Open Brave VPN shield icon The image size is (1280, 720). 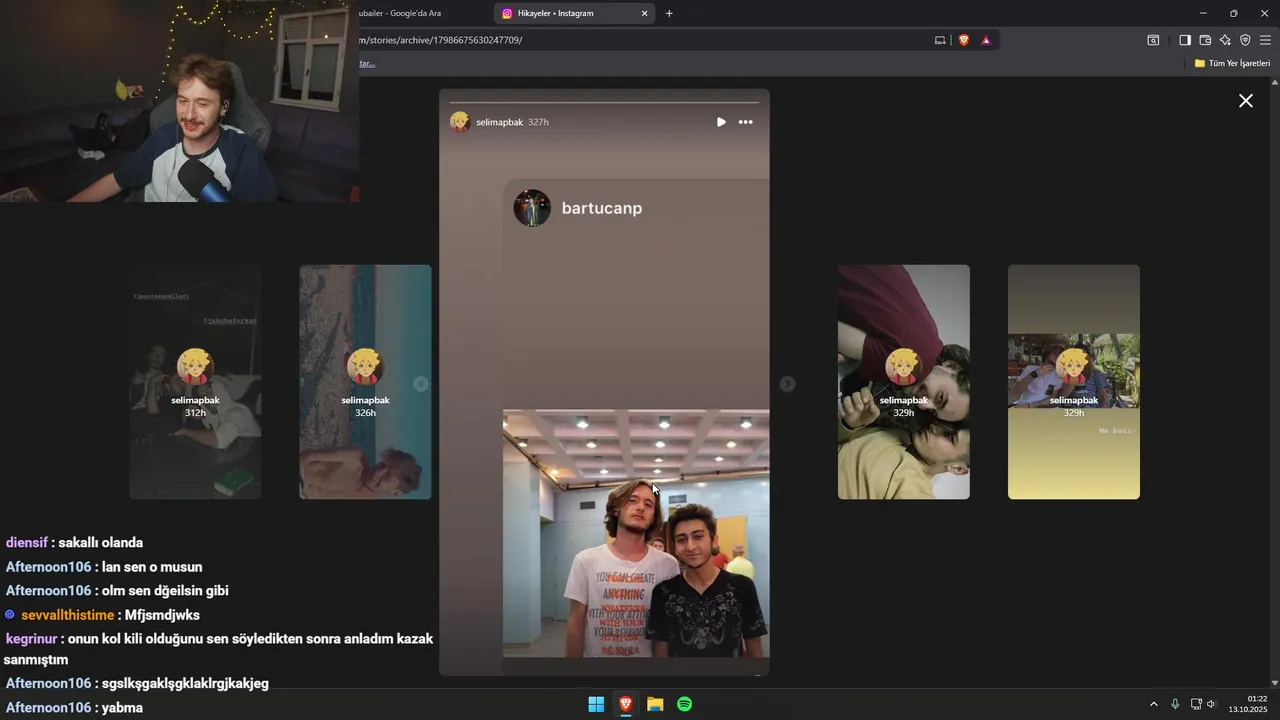tap(1245, 40)
